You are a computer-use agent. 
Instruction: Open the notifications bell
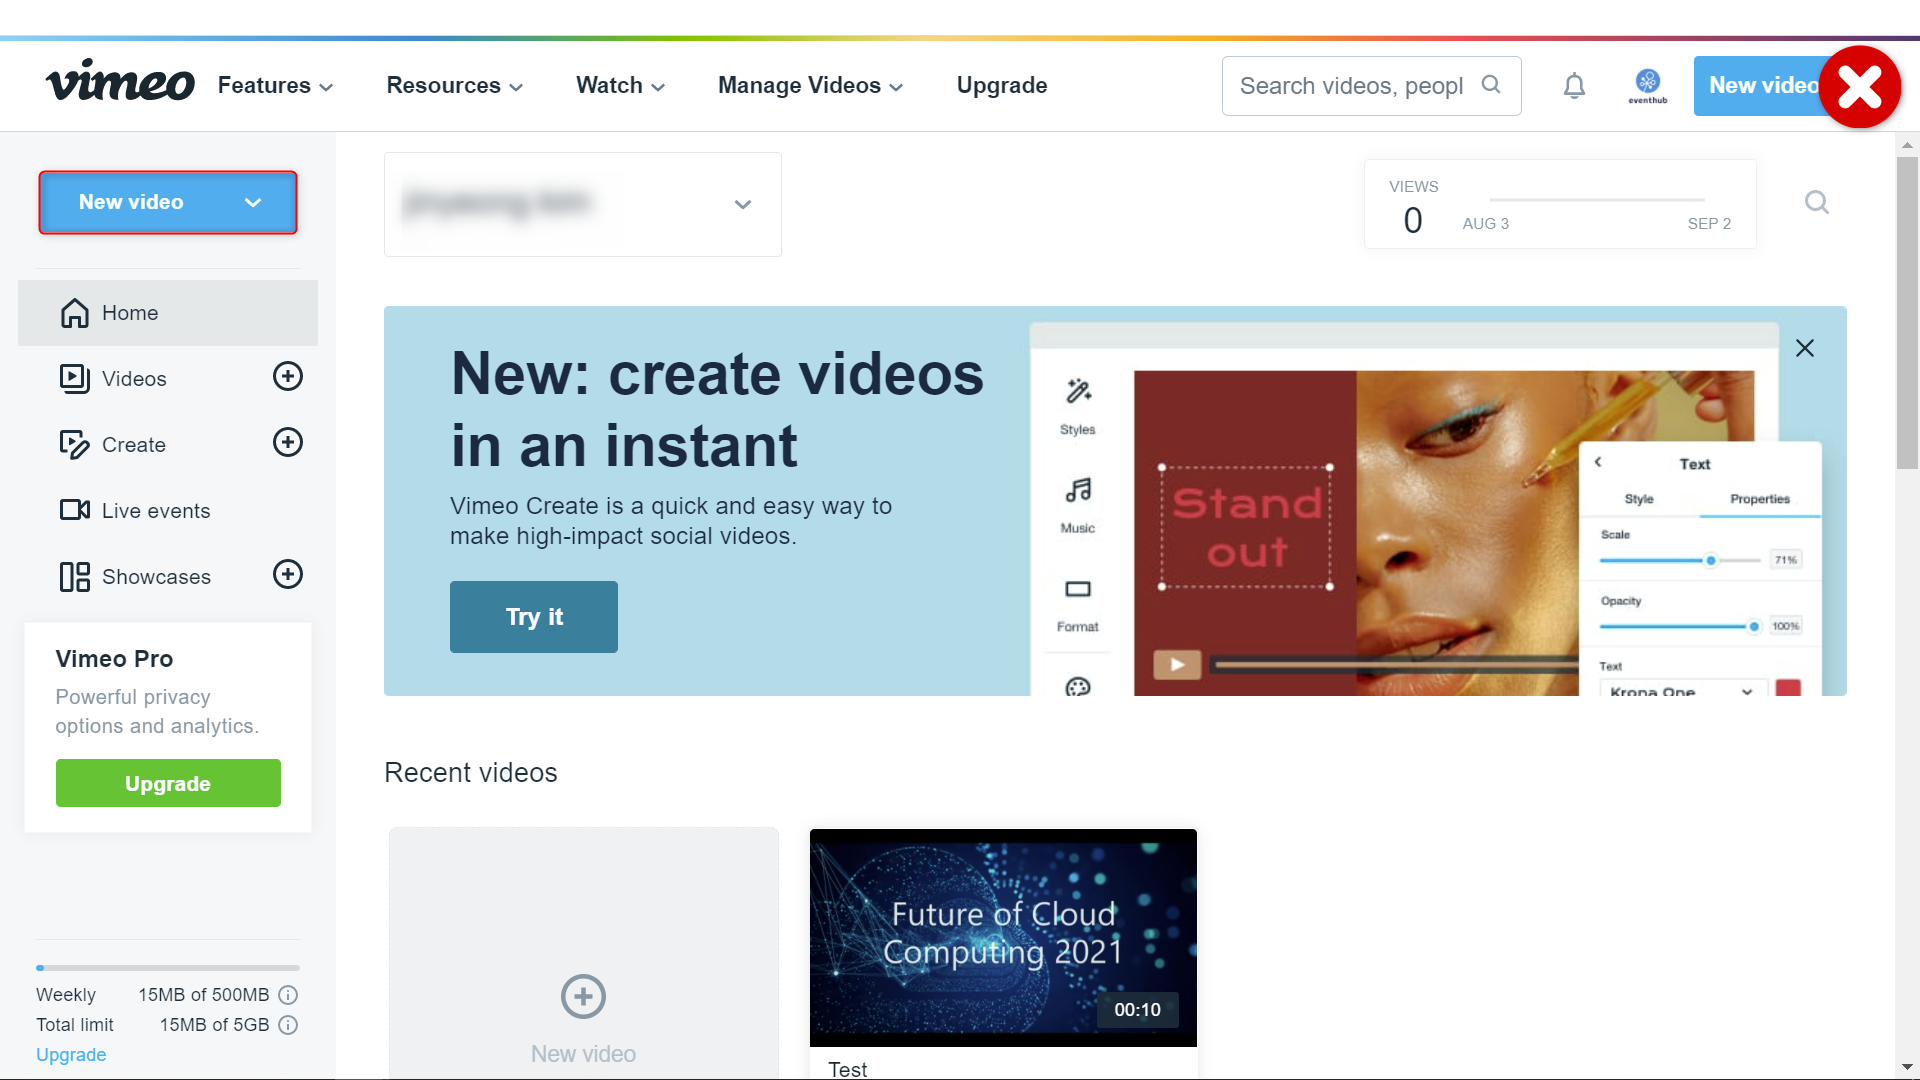point(1574,86)
